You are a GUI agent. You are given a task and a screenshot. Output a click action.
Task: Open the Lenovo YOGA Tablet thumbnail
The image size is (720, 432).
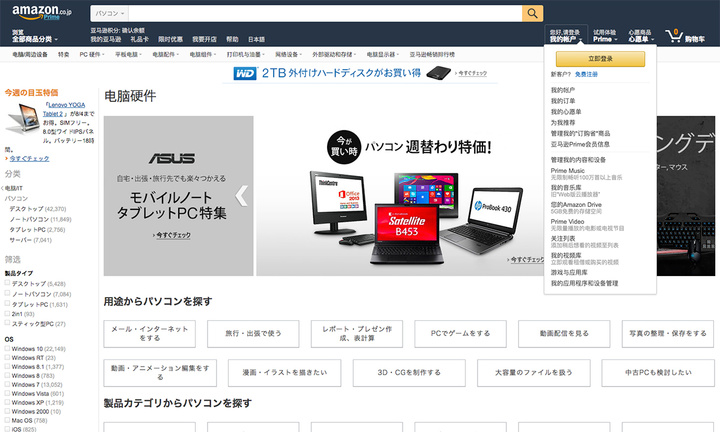pos(23,118)
